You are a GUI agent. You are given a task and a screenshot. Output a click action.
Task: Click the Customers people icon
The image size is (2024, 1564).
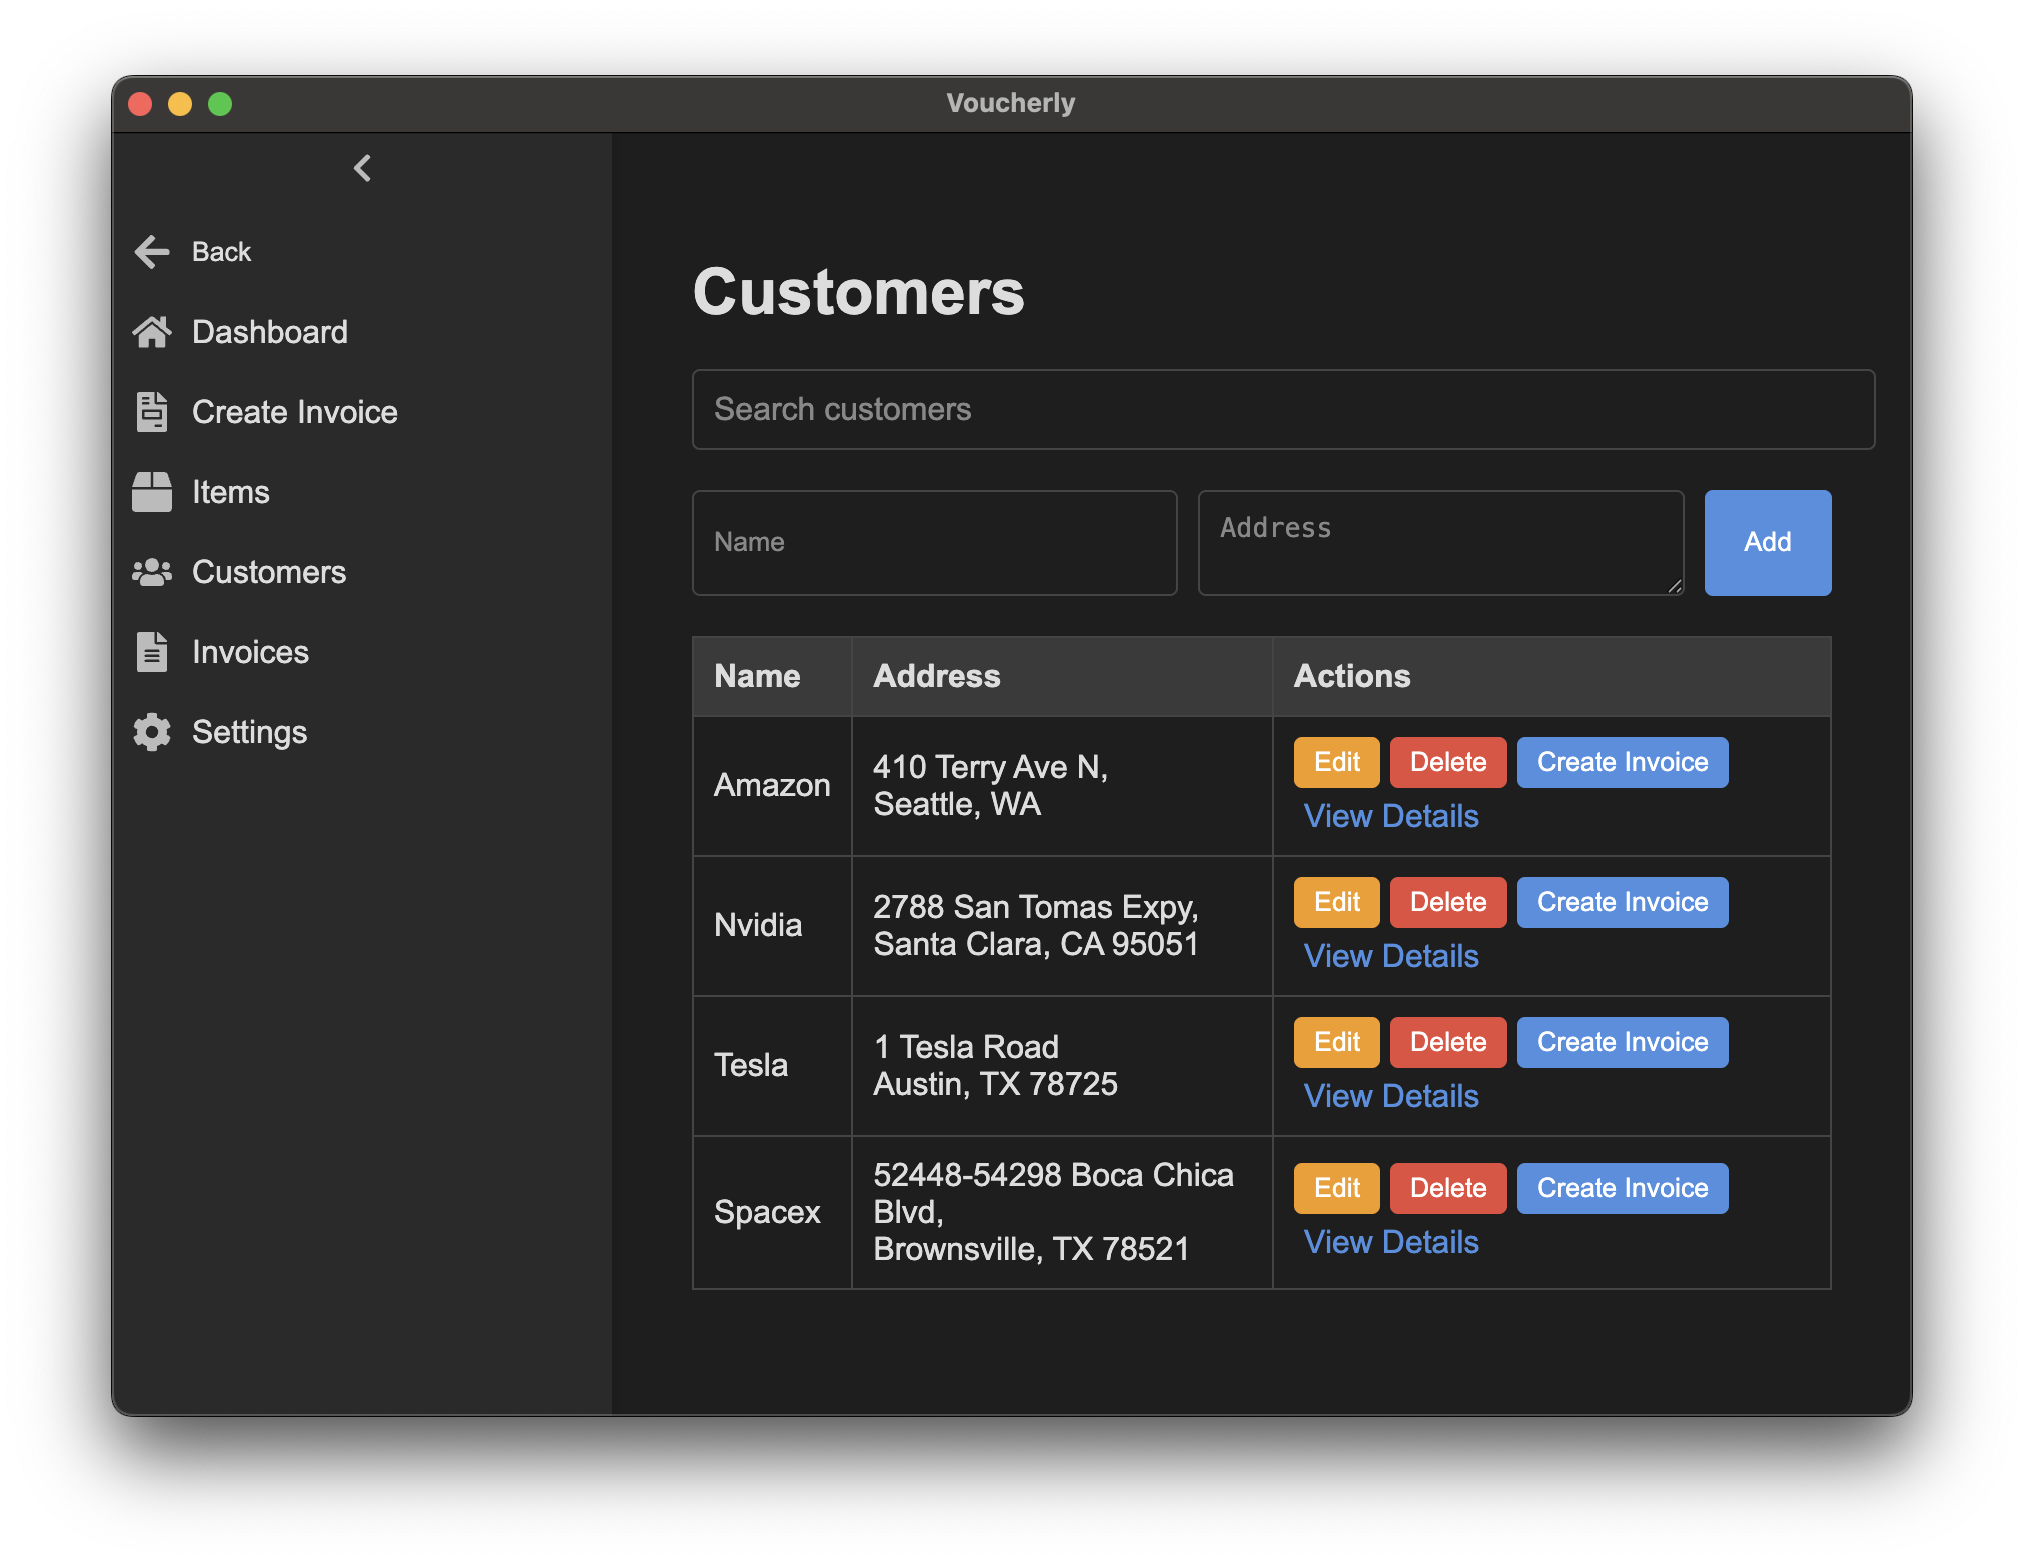[152, 572]
